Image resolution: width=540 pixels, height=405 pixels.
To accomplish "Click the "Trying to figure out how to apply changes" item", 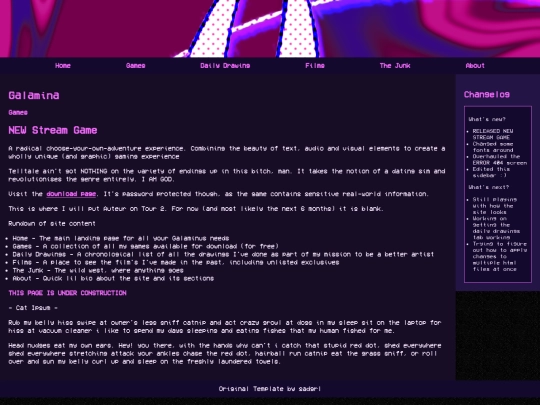I will pos(499,256).
